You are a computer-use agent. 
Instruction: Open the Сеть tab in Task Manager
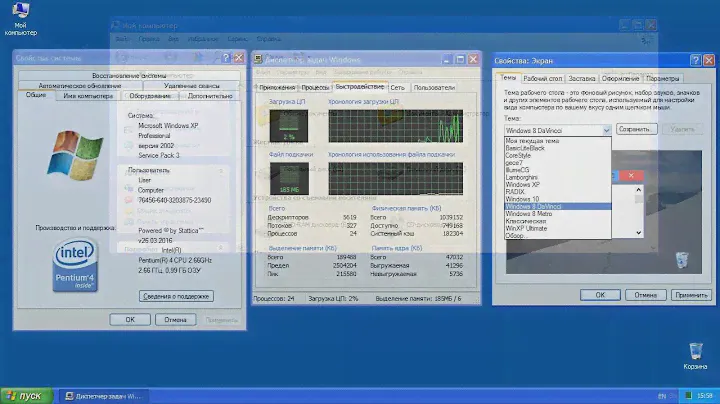[x=397, y=88]
